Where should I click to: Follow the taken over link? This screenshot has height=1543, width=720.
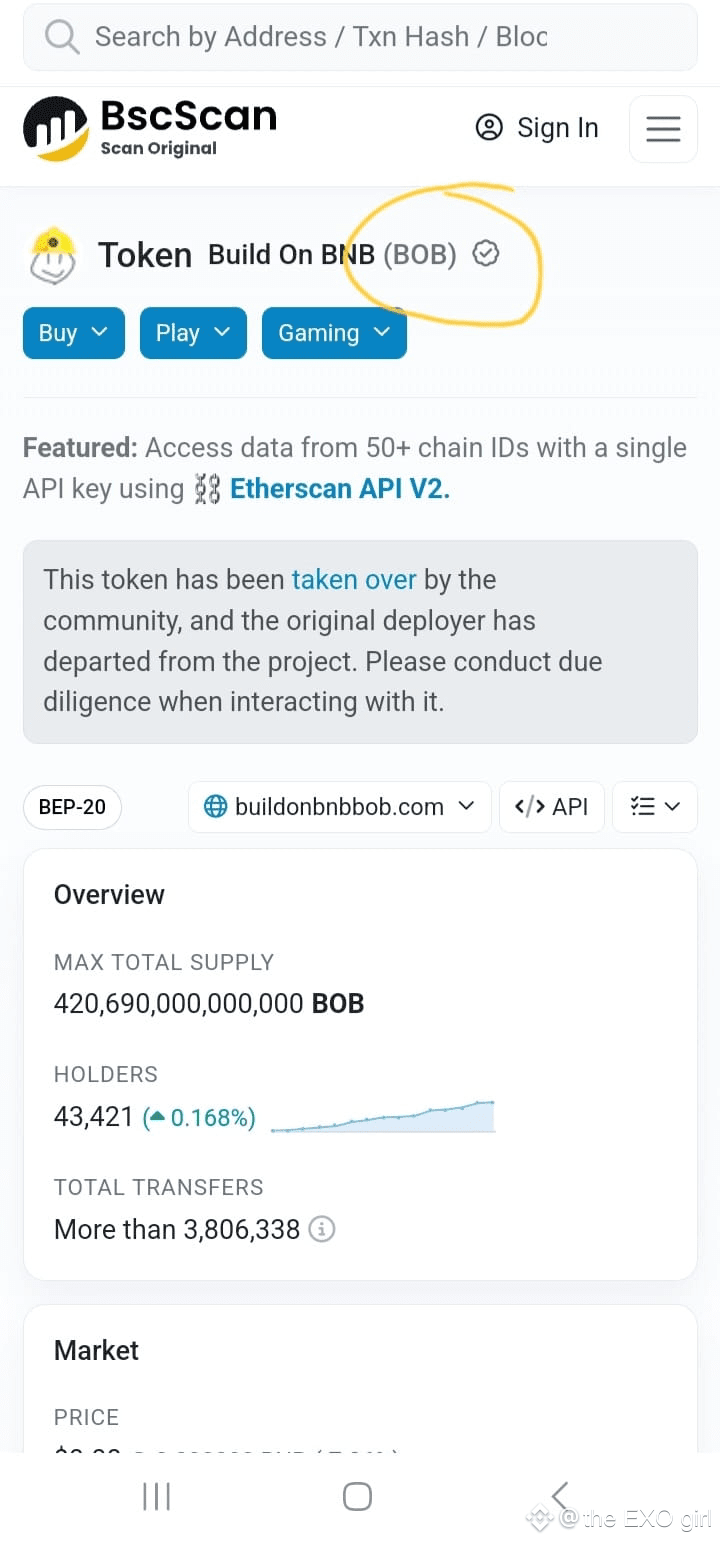[355, 579]
